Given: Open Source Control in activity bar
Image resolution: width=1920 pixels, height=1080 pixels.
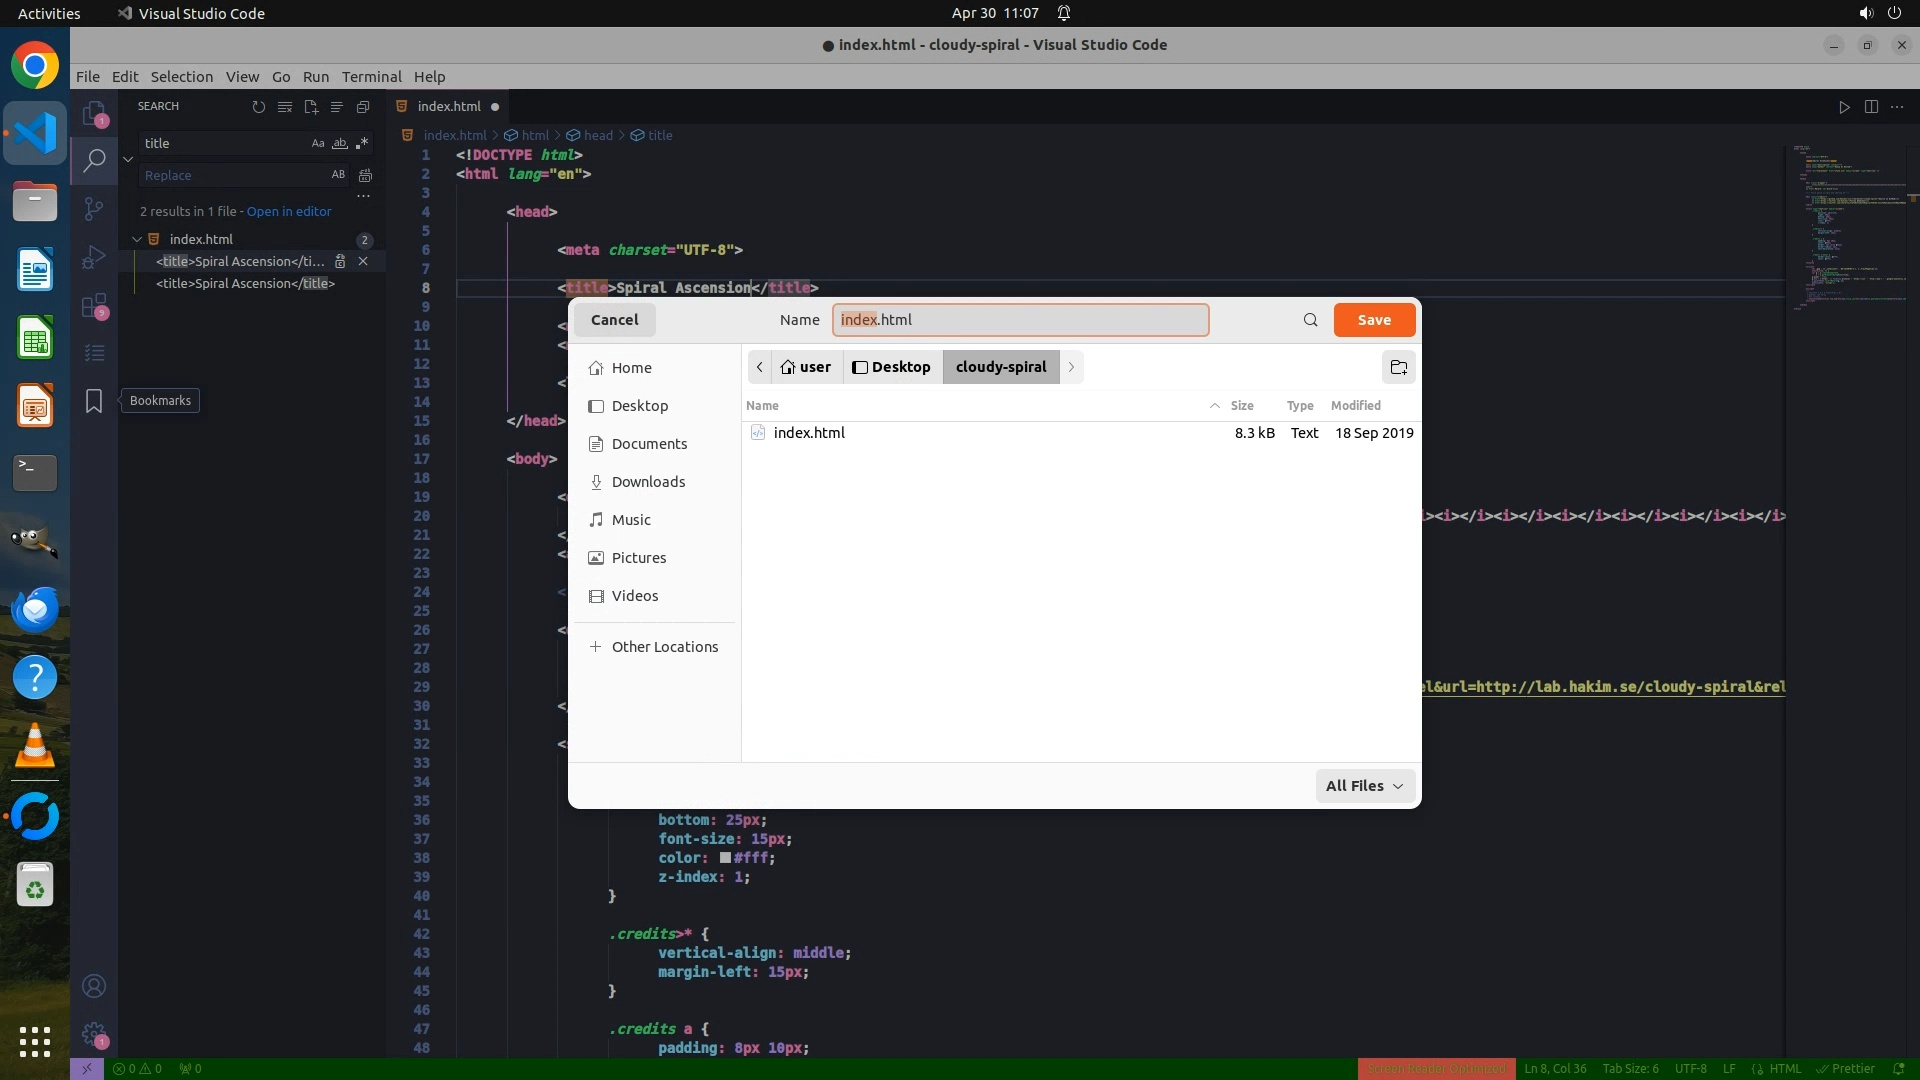Looking at the screenshot, I should click(x=94, y=209).
